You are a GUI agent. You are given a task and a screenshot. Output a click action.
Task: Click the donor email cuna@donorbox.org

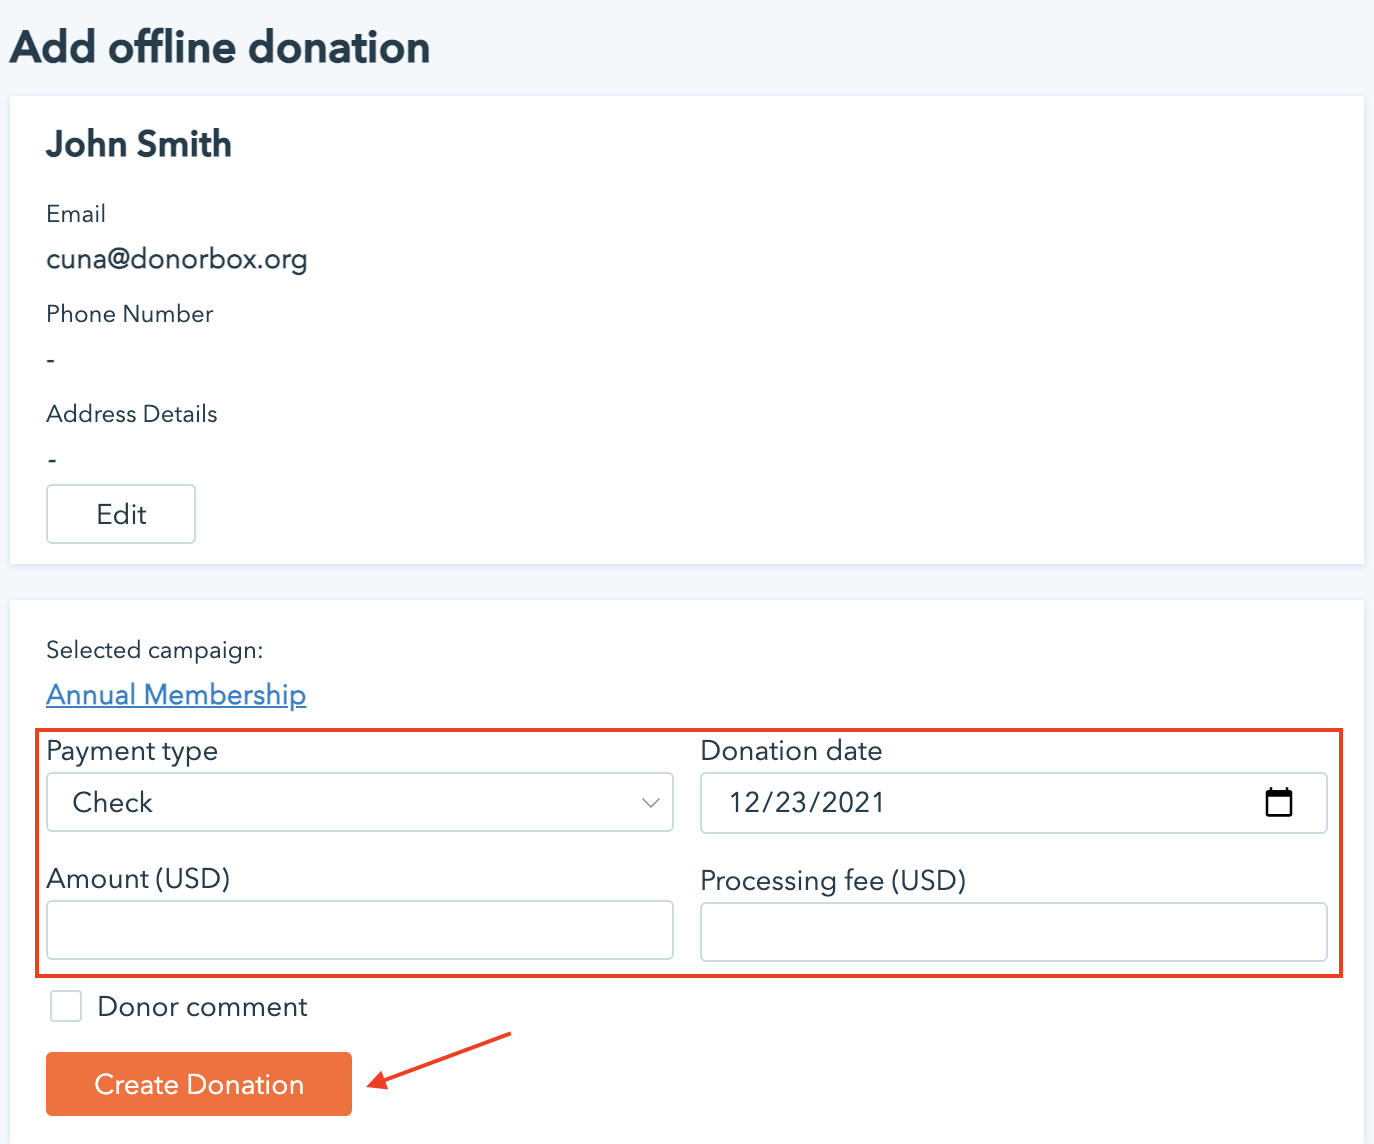point(177,259)
